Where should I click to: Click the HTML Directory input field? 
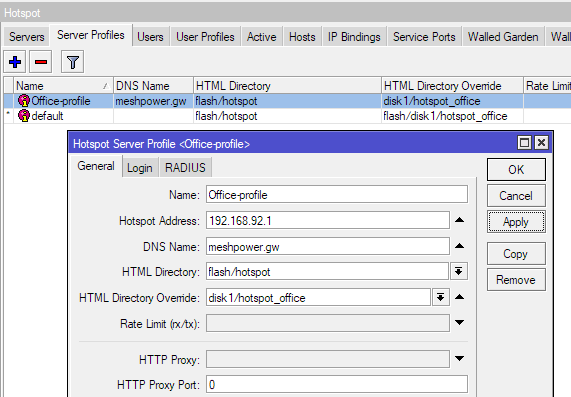[x=327, y=272]
